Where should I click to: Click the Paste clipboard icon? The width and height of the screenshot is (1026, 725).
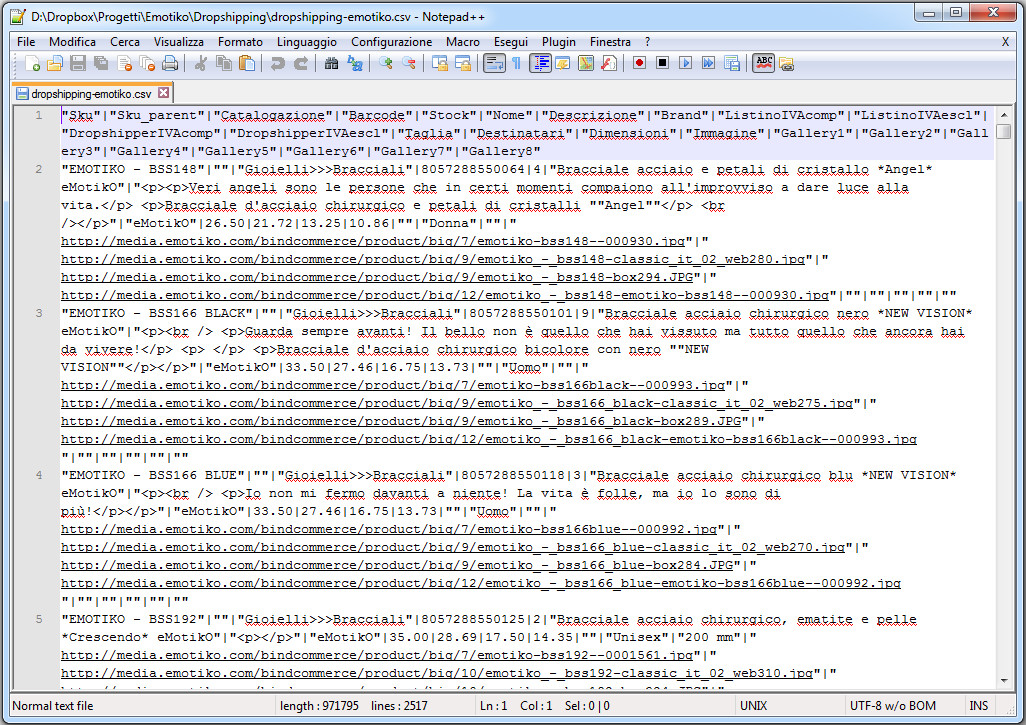pyautogui.click(x=247, y=64)
